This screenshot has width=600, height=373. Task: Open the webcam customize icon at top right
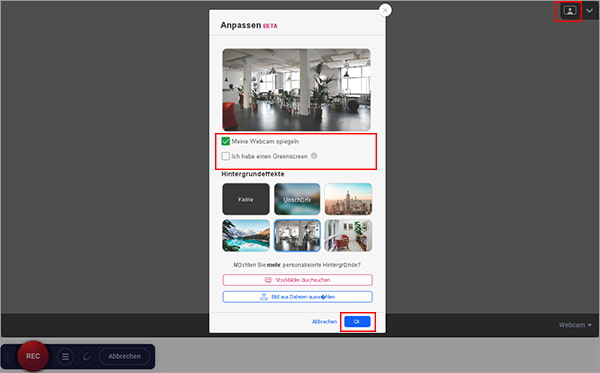pos(569,11)
